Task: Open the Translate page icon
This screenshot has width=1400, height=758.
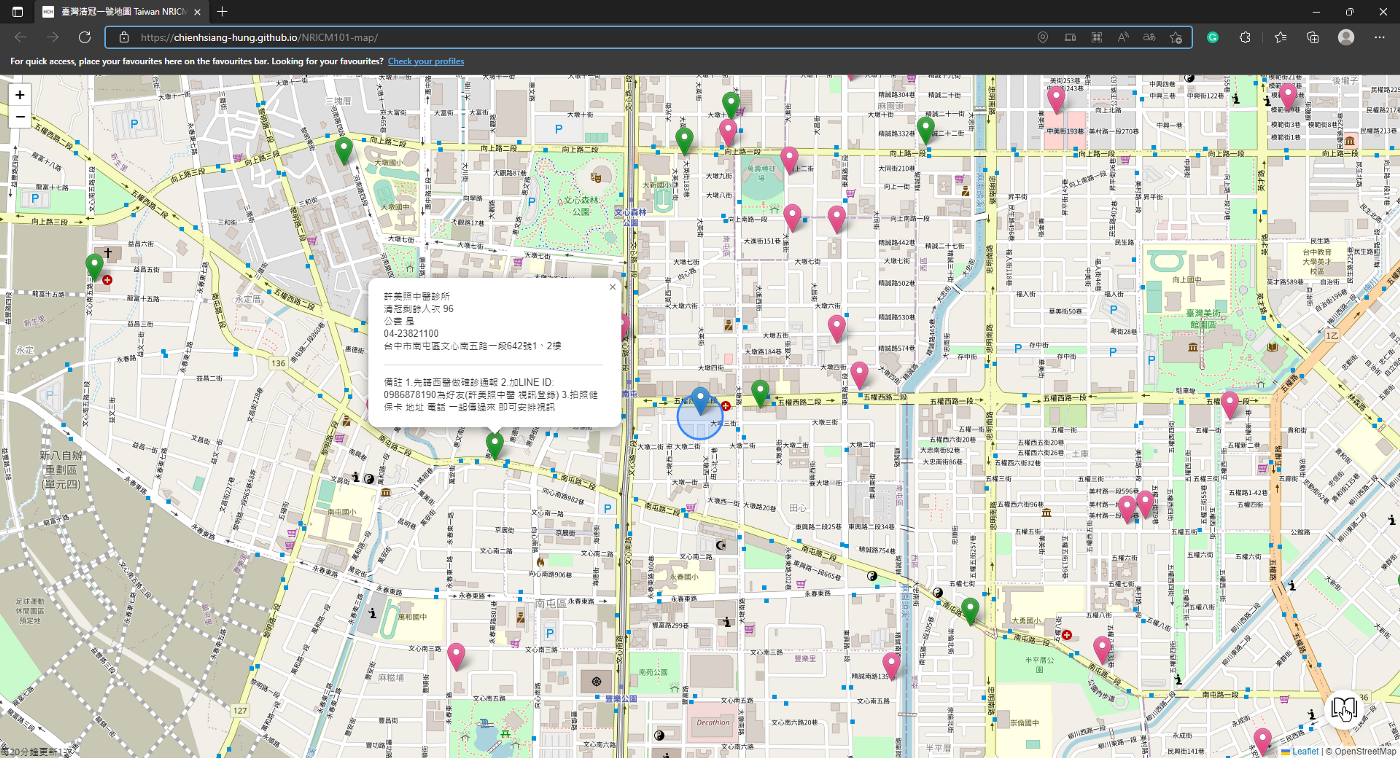Action: coord(1149,37)
